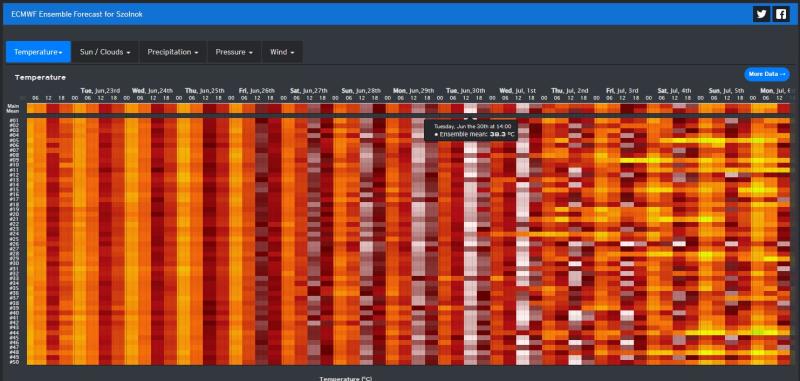Open the Temperature dropdown menu

[x=38, y=52]
